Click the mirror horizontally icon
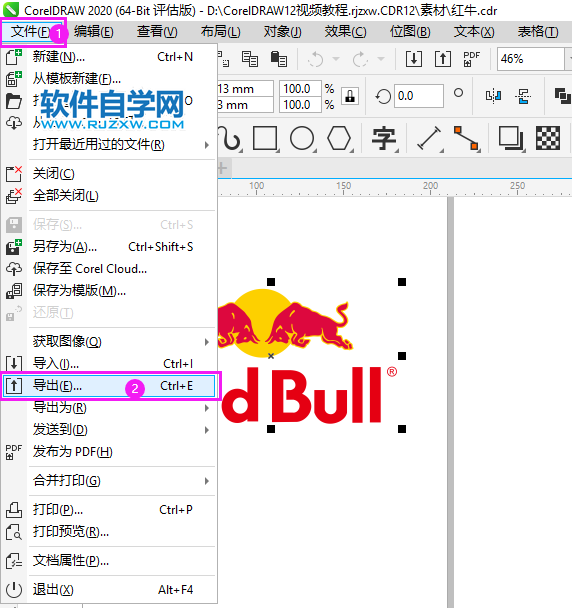Image resolution: width=572 pixels, height=608 pixels. point(493,96)
